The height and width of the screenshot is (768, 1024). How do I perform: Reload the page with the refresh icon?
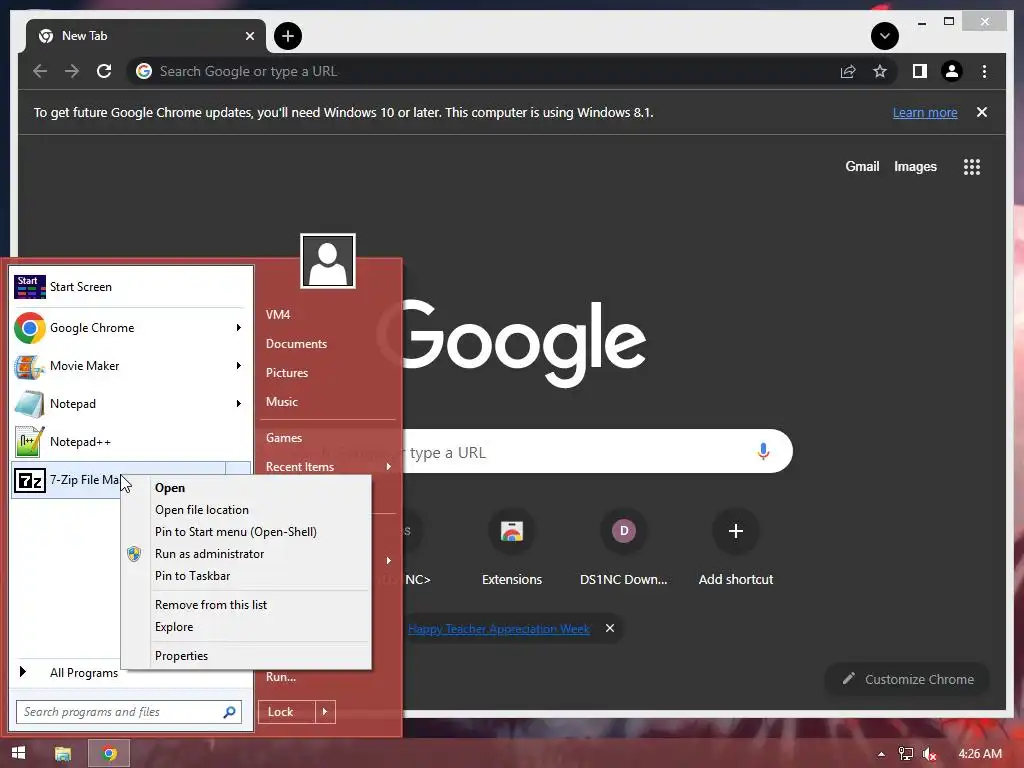(x=104, y=71)
